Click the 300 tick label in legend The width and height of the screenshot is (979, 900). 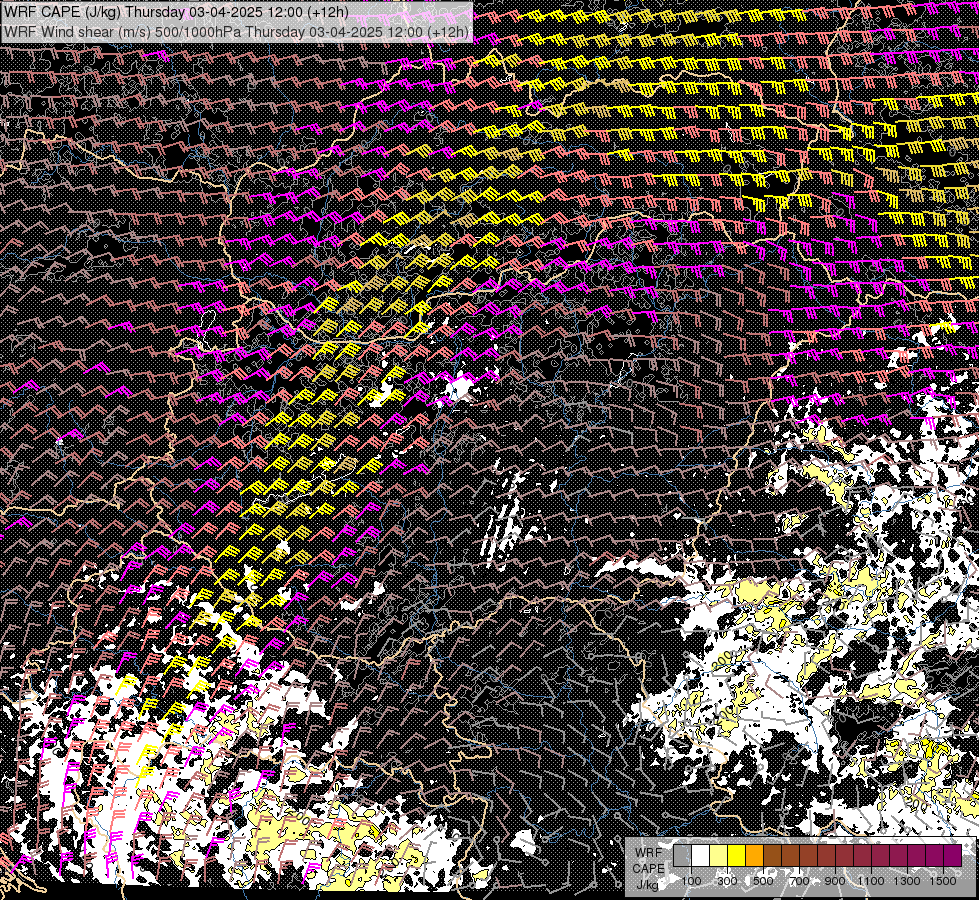pos(727,881)
